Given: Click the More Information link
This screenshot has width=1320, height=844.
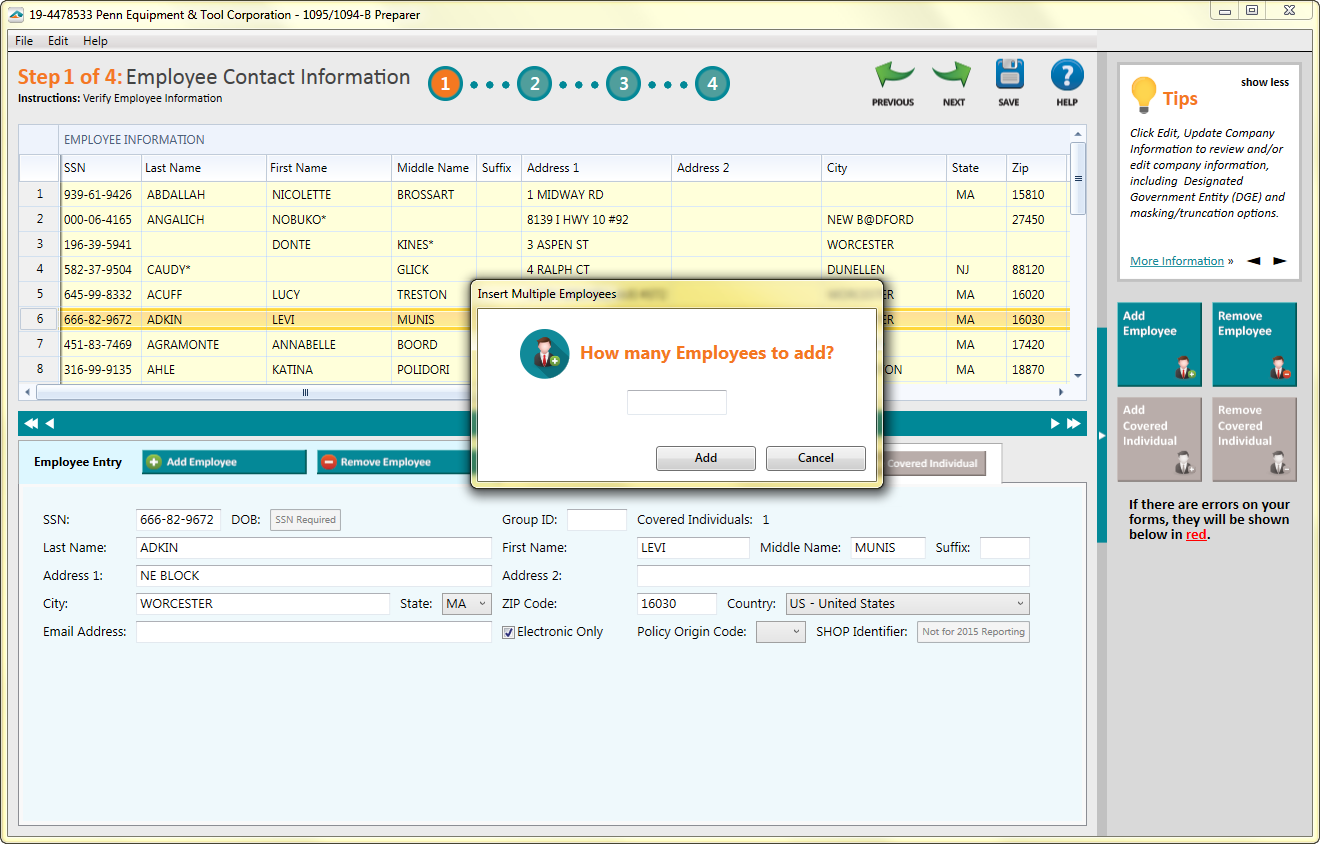Looking at the screenshot, I should (x=1176, y=261).
